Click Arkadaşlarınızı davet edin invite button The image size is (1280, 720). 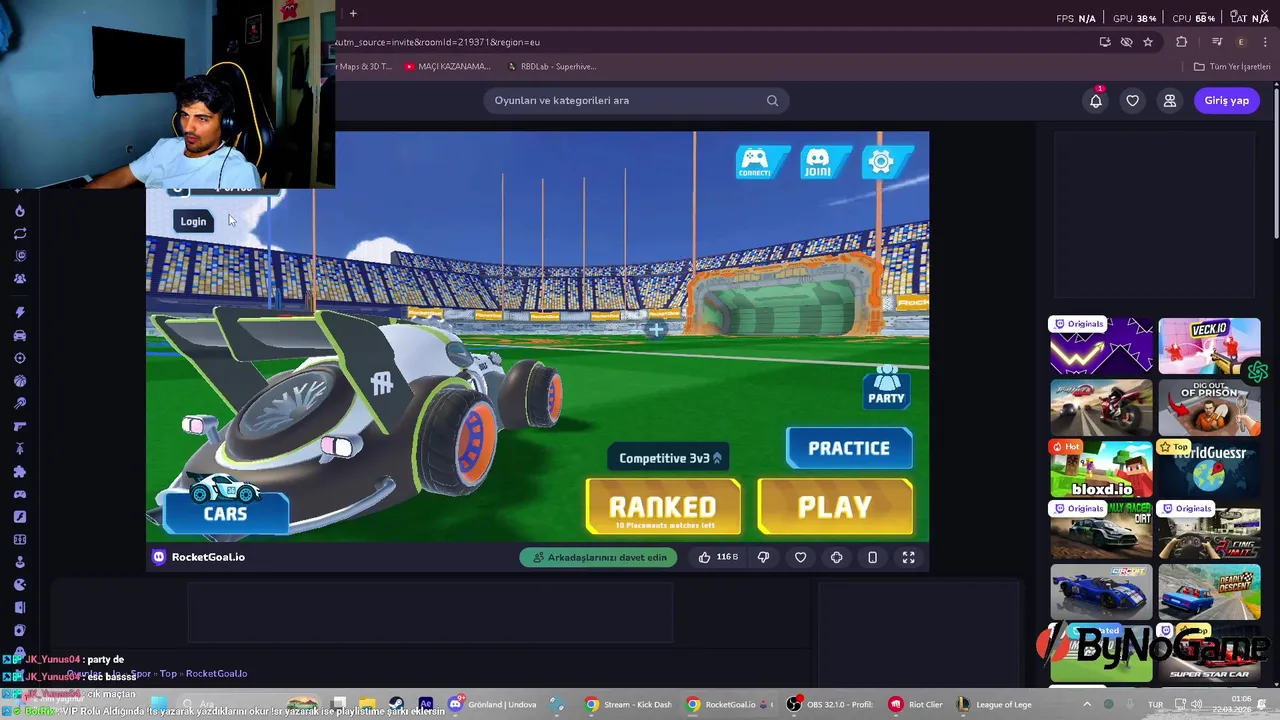(x=598, y=557)
